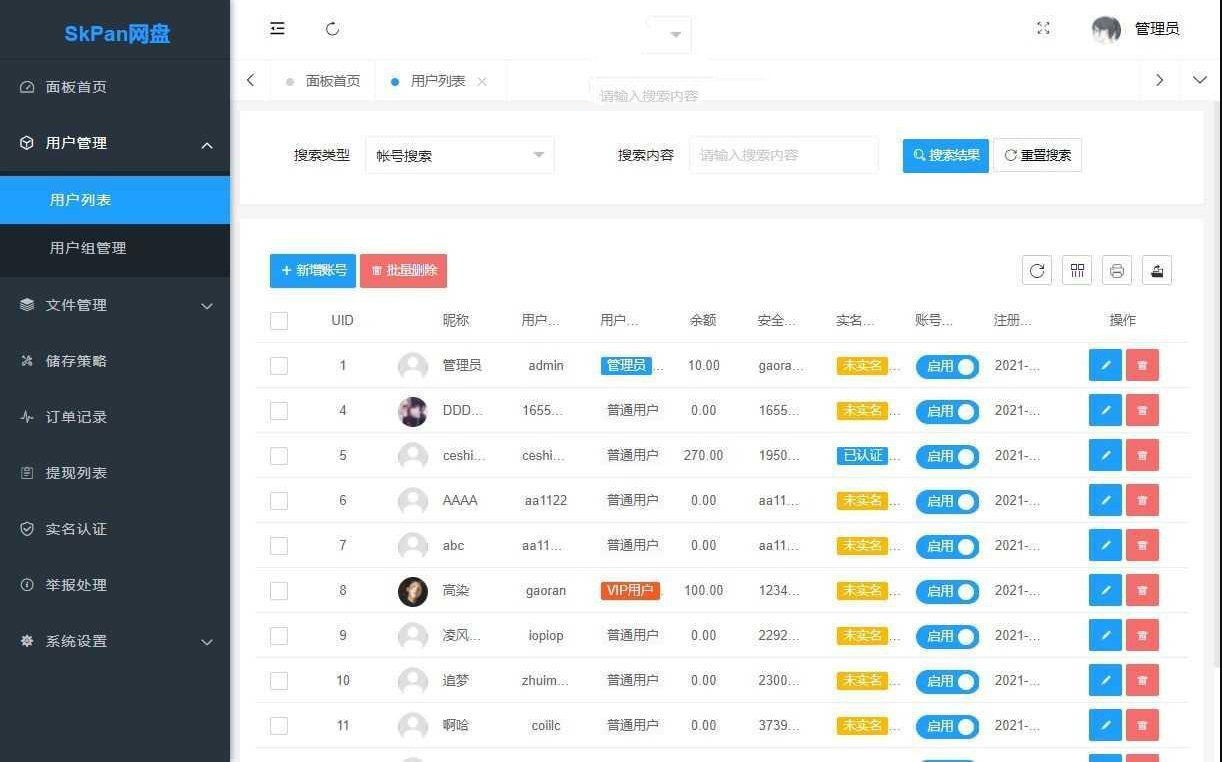Refresh the user table with reload icon
This screenshot has height=762, width=1222.
(1037, 270)
